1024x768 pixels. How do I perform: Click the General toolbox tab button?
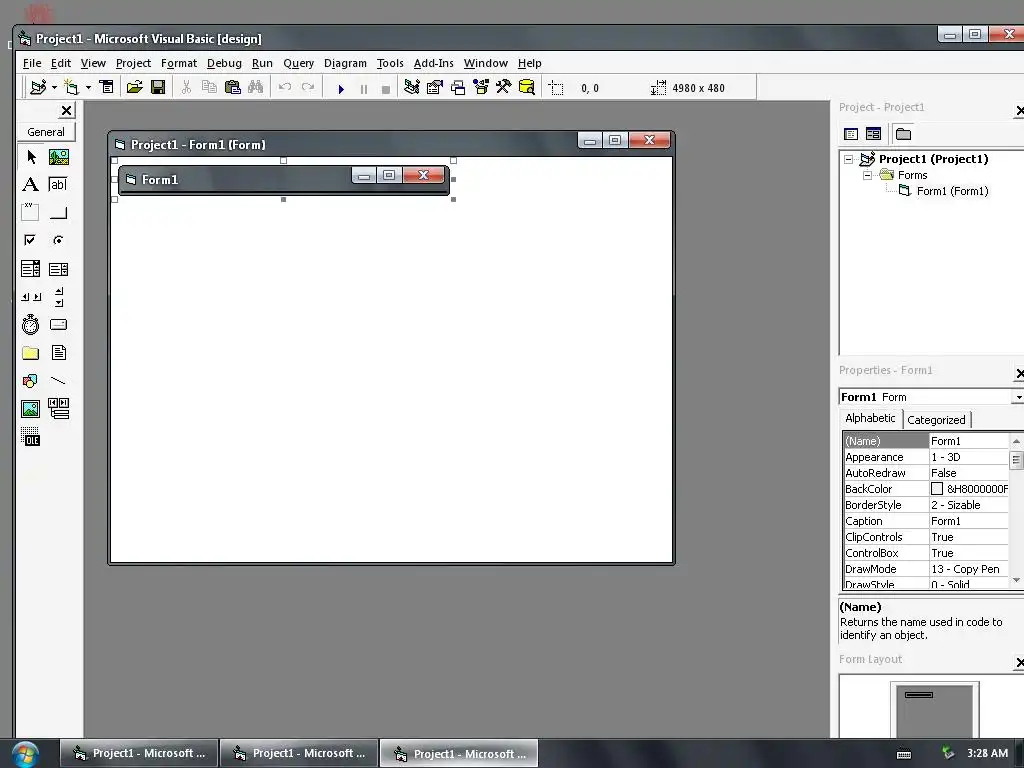tap(46, 132)
